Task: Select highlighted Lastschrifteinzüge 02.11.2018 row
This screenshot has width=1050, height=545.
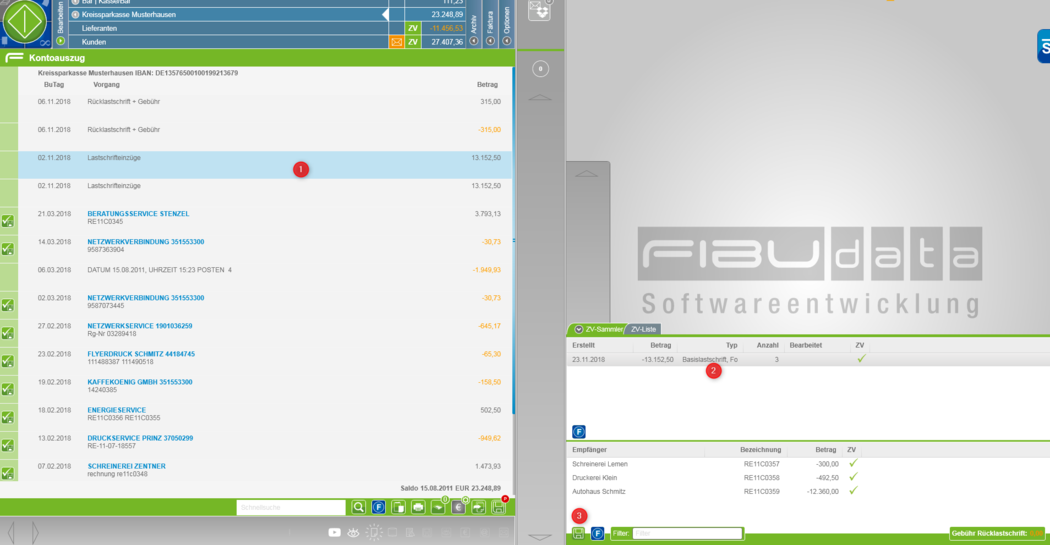Action: pos(265,165)
